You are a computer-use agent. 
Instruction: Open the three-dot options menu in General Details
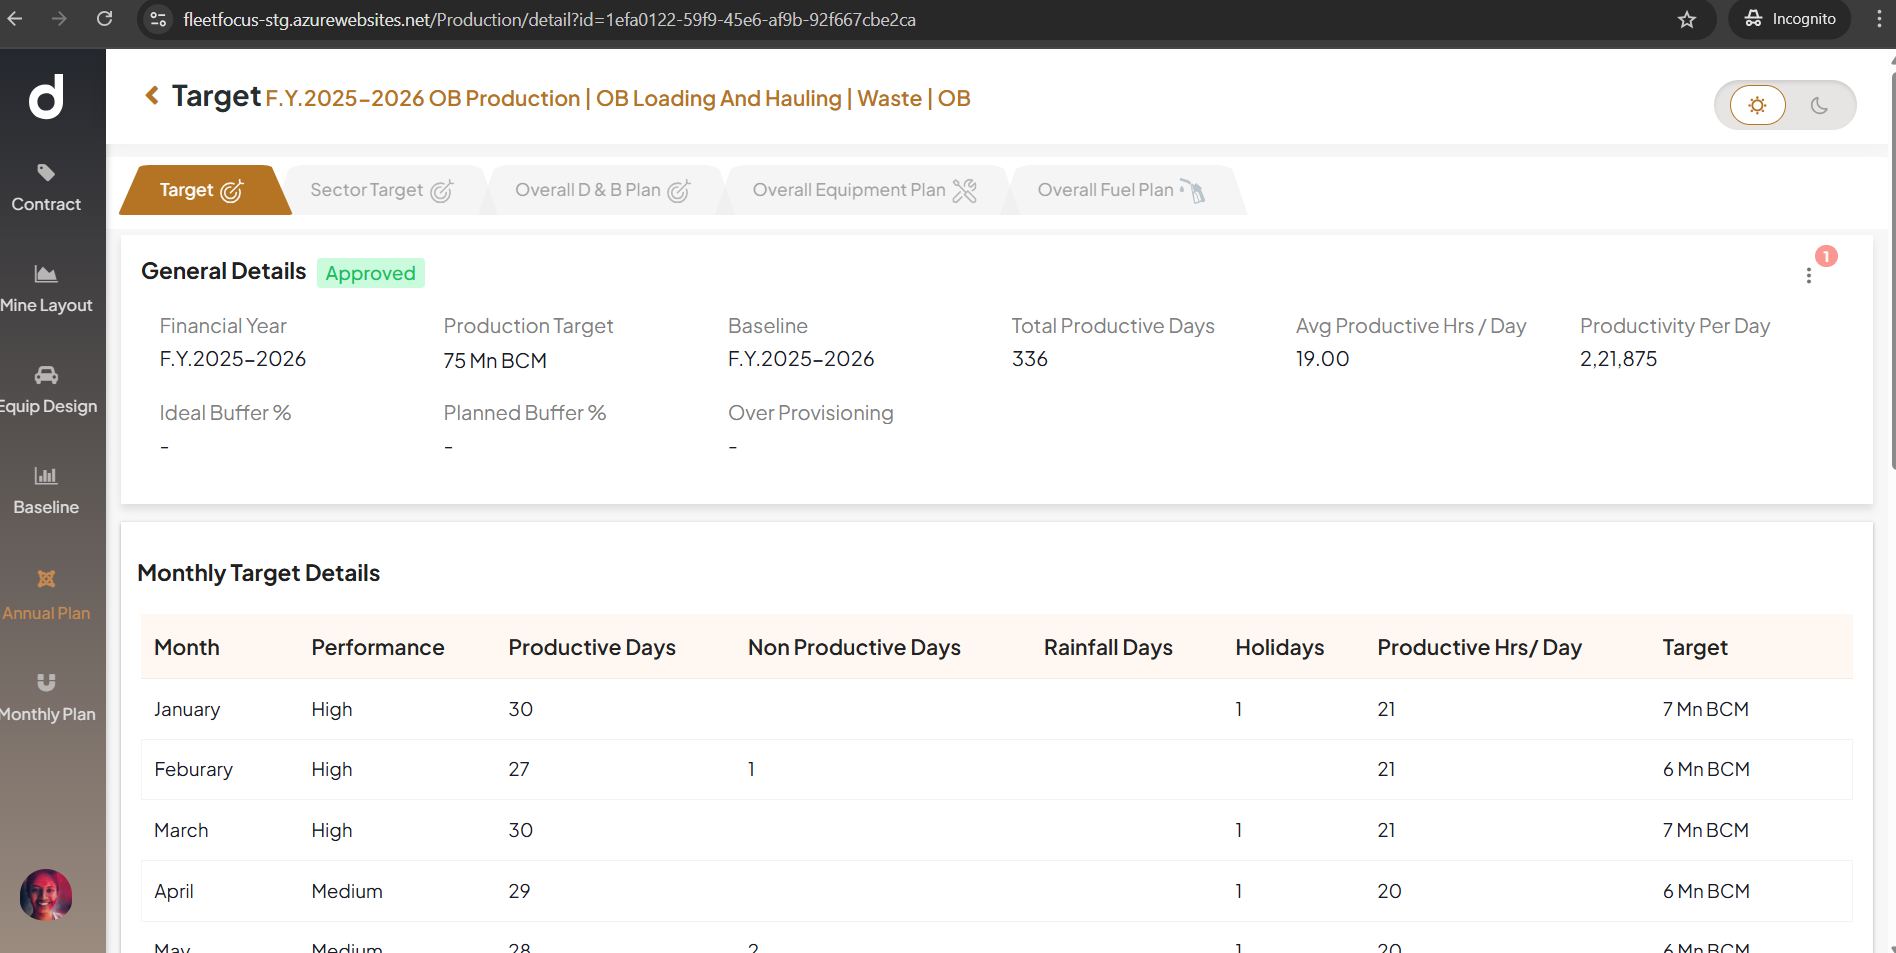pos(1808,276)
